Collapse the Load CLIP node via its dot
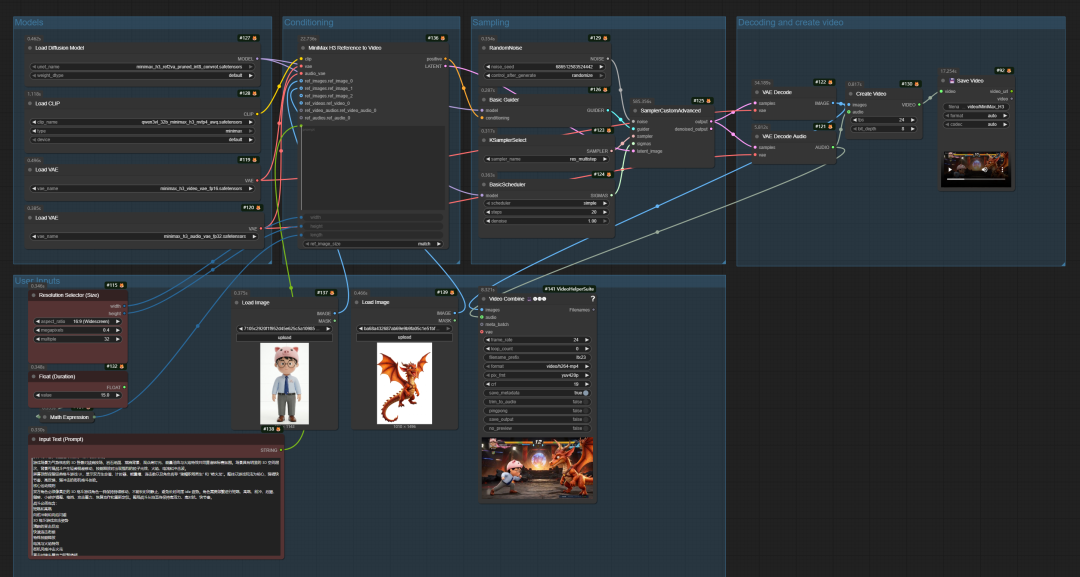Viewport: 1080px width, 577px height. 30,103
